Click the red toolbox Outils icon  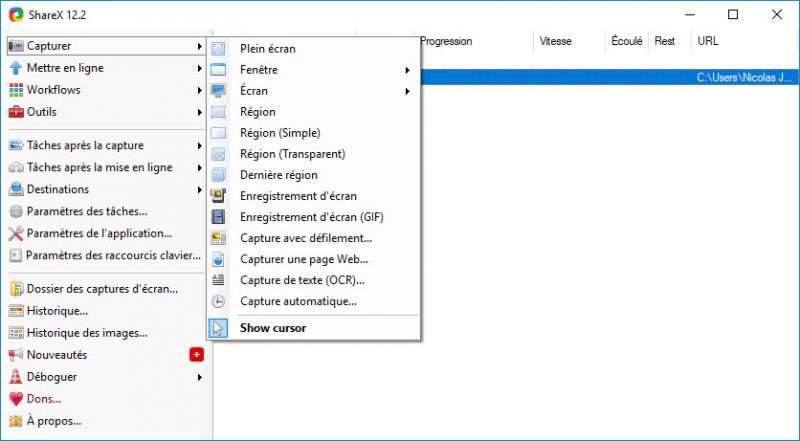[16, 112]
